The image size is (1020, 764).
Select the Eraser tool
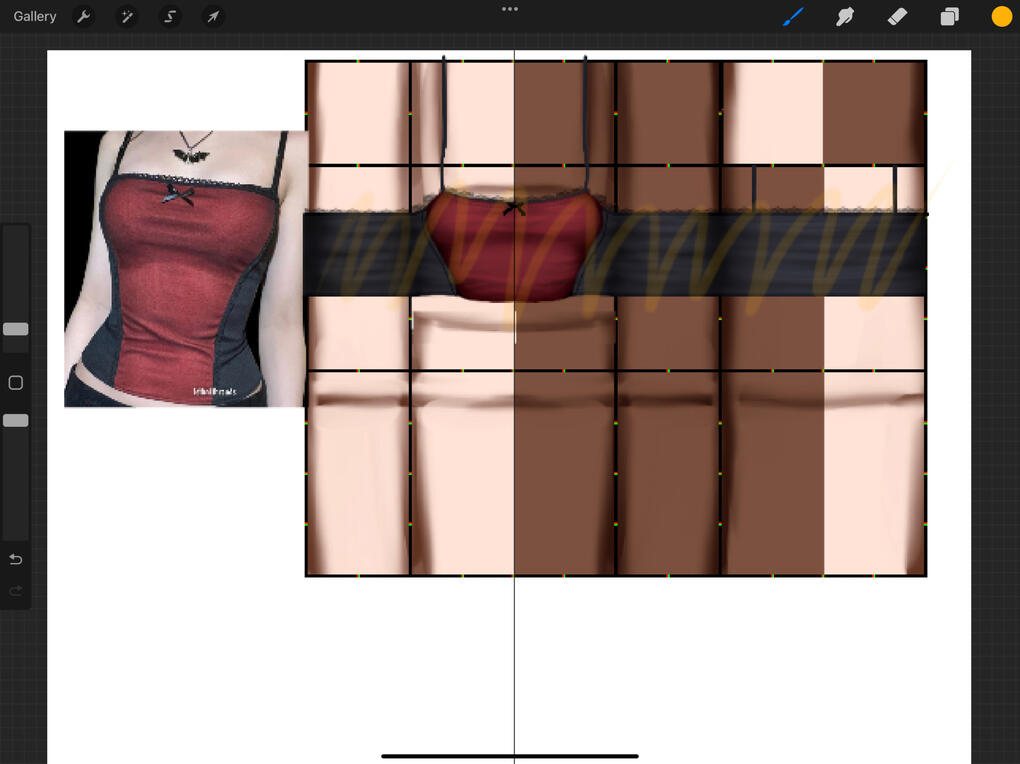[x=897, y=17]
